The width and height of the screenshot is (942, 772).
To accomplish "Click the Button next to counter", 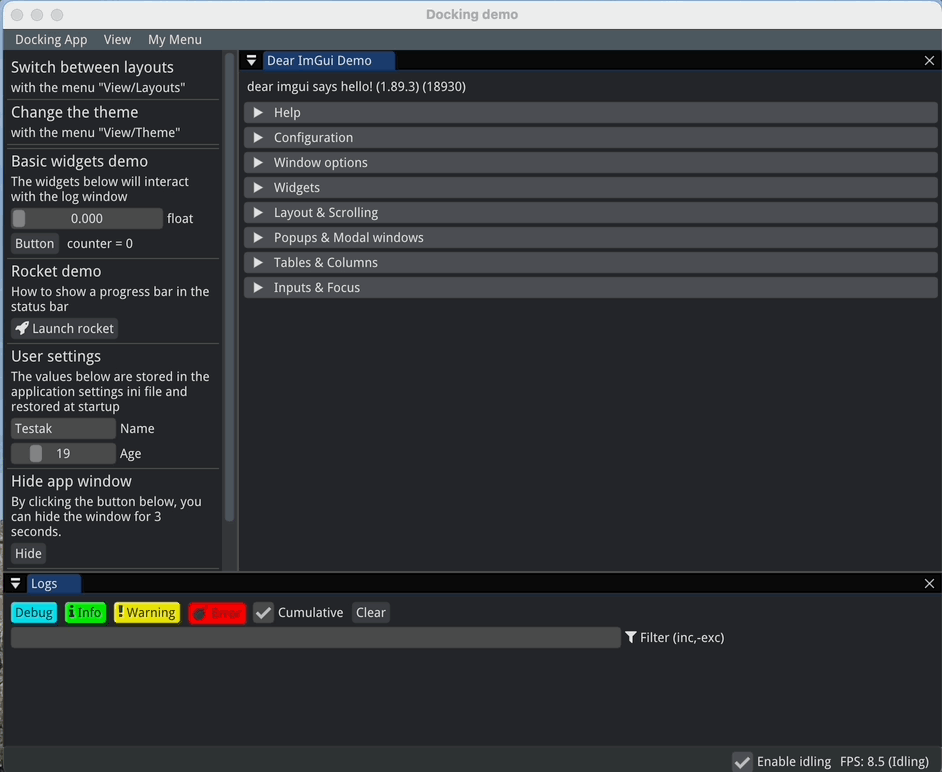I will click(35, 243).
